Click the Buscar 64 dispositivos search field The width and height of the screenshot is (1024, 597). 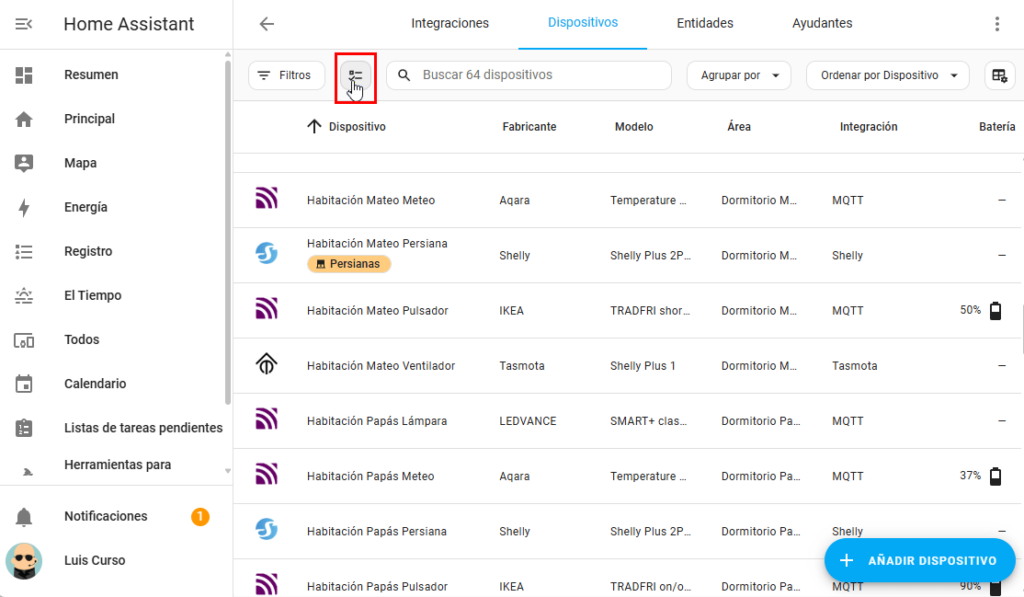pos(540,76)
